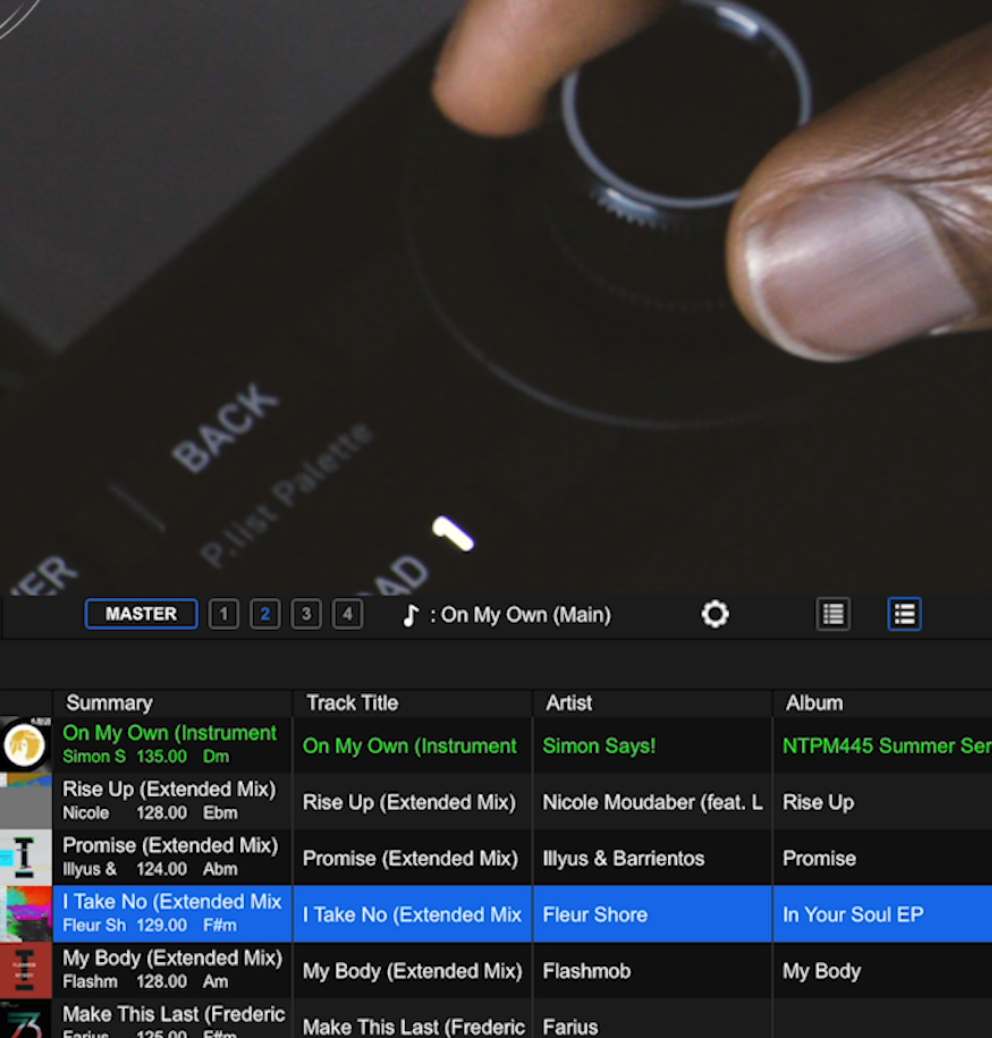This screenshot has width=992, height=1038.
Task: Select the I Take No artwork thumbnail
Action: tap(25, 914)
